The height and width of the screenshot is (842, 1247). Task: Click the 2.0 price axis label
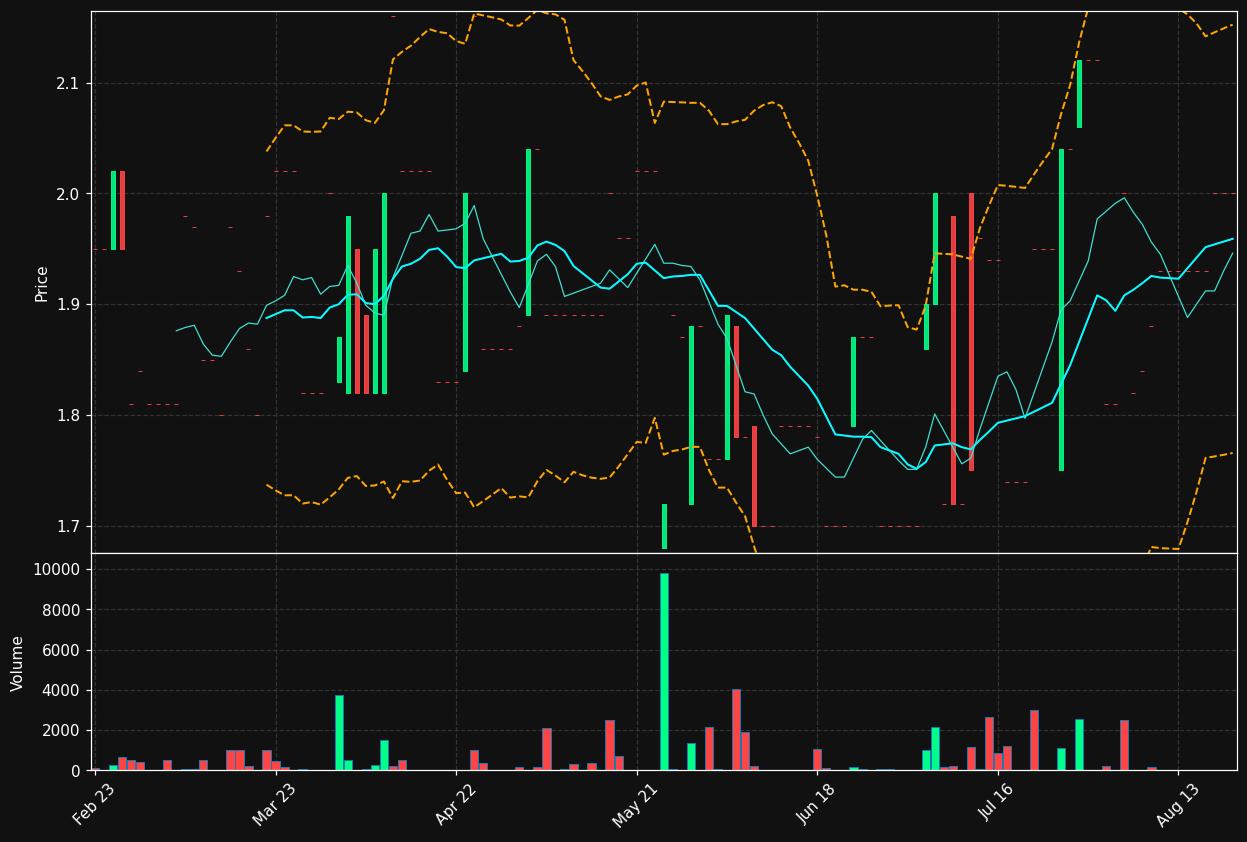(69, 194)
